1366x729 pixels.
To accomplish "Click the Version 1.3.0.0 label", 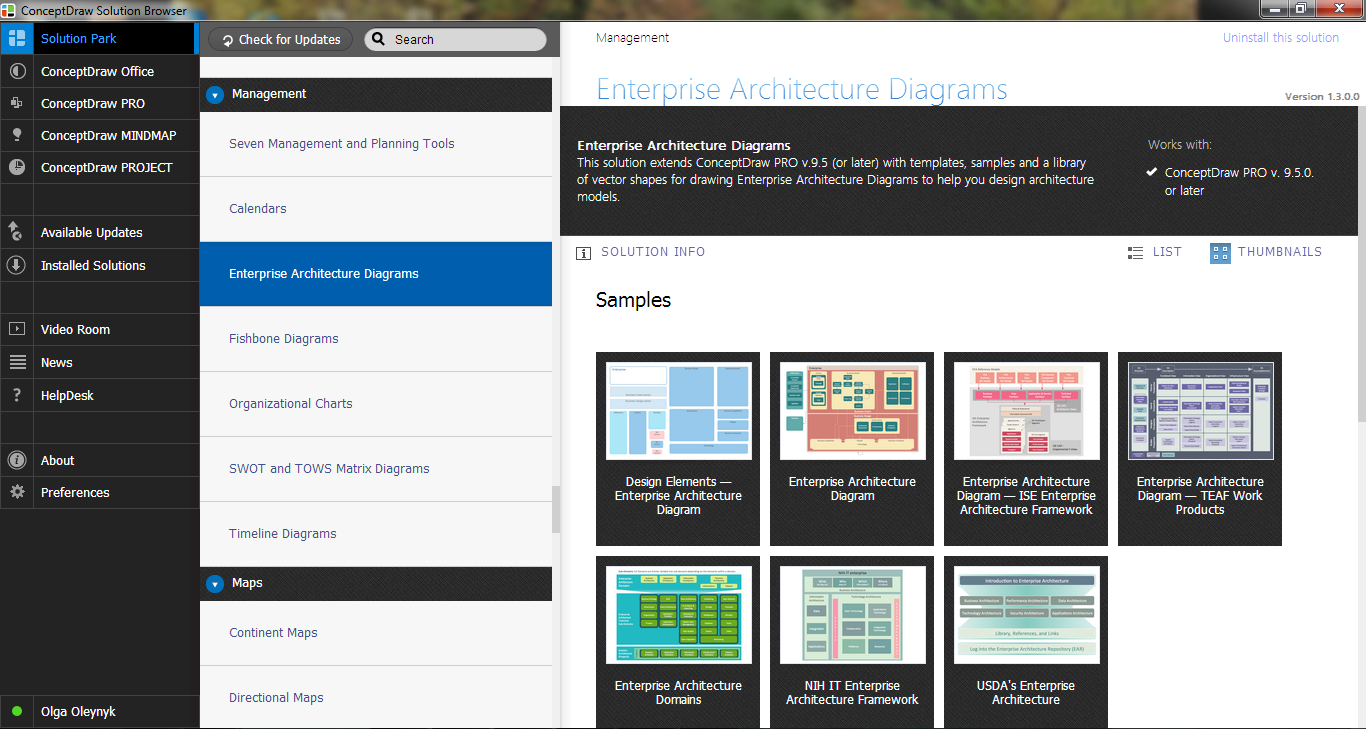I will [1322, 97].
